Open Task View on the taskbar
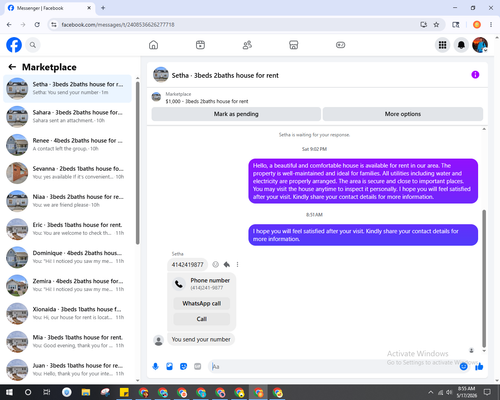Screen dimensions: 500x400 tap(47, 392)
